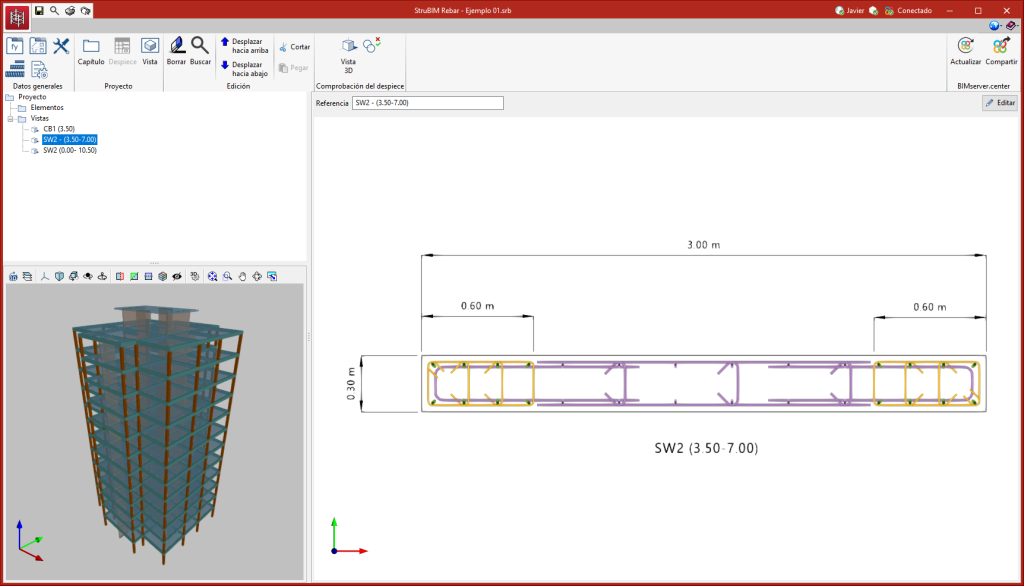Viewport: 1024px width, 586px height.
Task: Toggle the hidden-eye visibility icon in viewer toolbar
Action: pyautogui.click(x=177, y=276)
